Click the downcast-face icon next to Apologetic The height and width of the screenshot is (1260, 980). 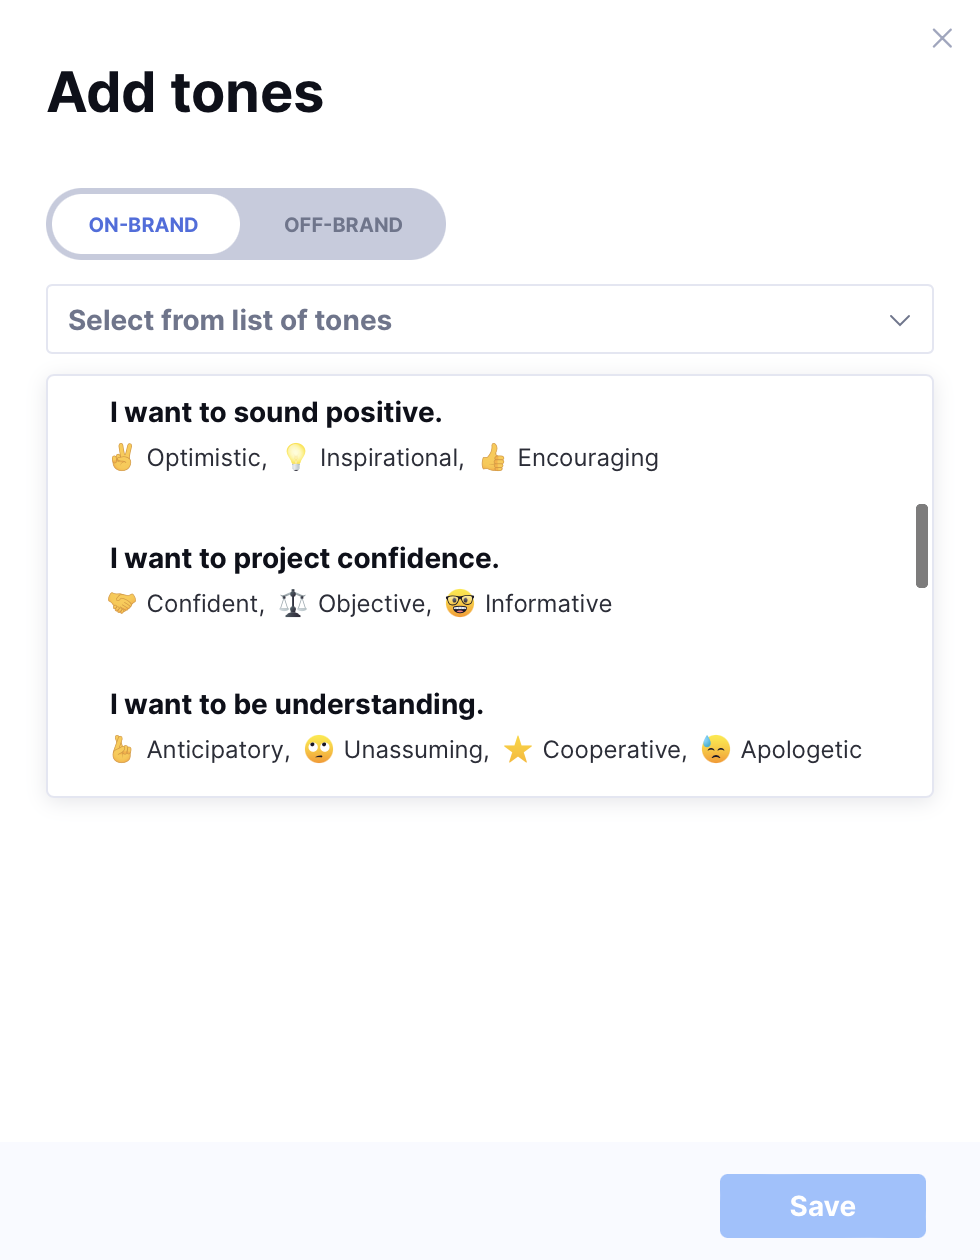715,749
